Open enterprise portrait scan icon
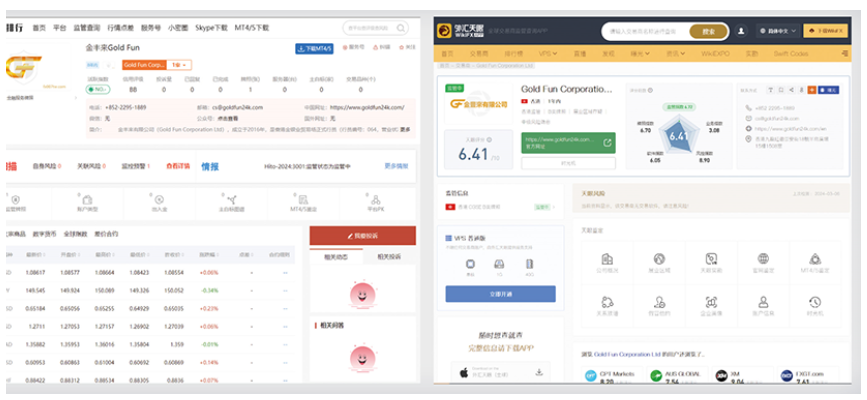The image size is (867, 400). coord(711,302)
